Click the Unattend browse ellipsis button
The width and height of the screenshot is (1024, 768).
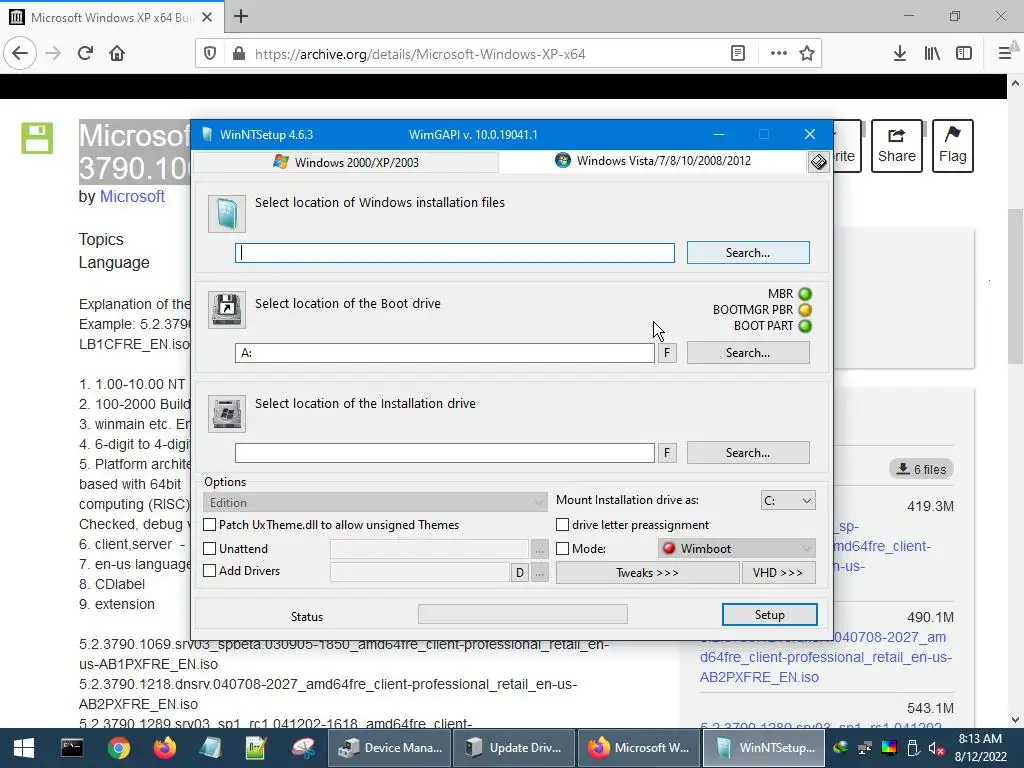click(x=539, y=549)
